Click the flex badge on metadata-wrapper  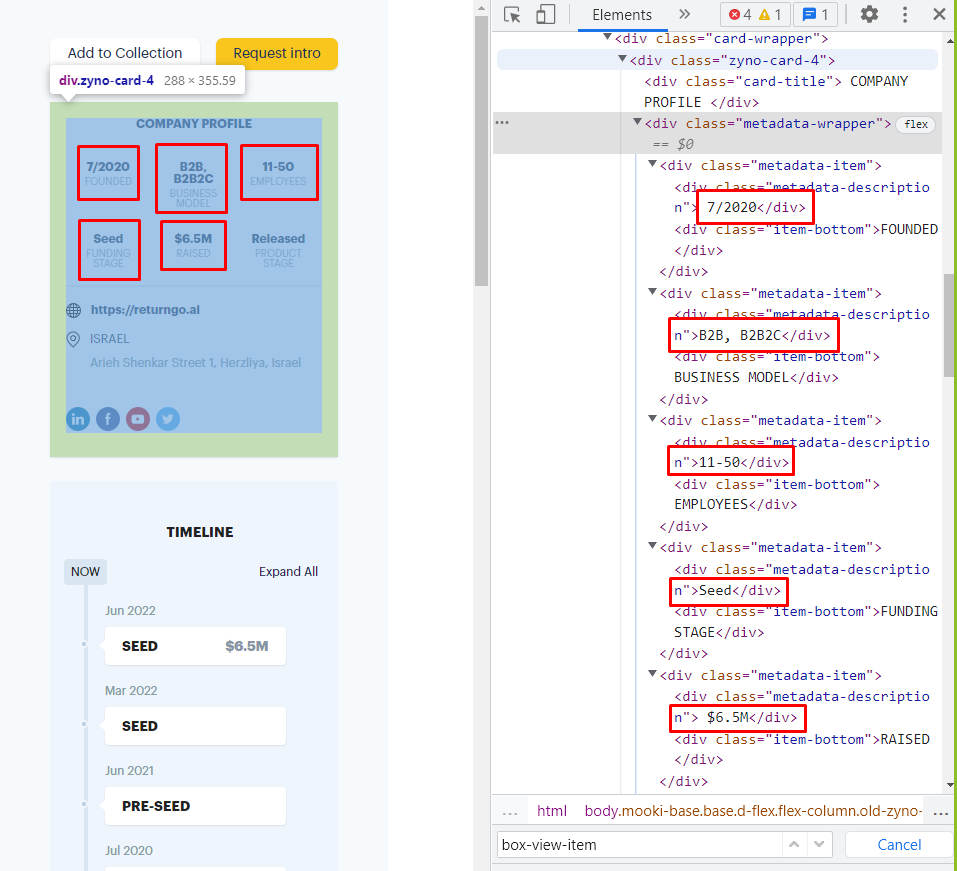(x=915, y=124)
